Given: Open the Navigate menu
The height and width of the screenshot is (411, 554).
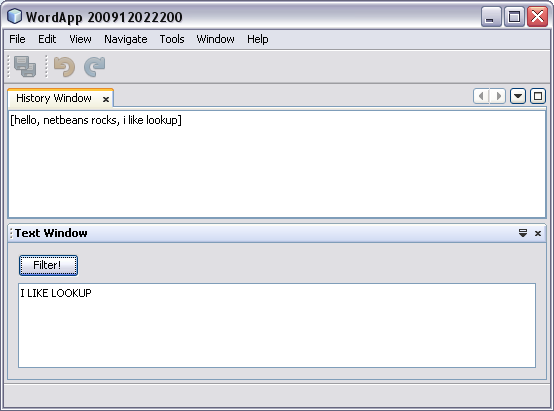Looking at the screenshot, I should (x=126, y=39).
